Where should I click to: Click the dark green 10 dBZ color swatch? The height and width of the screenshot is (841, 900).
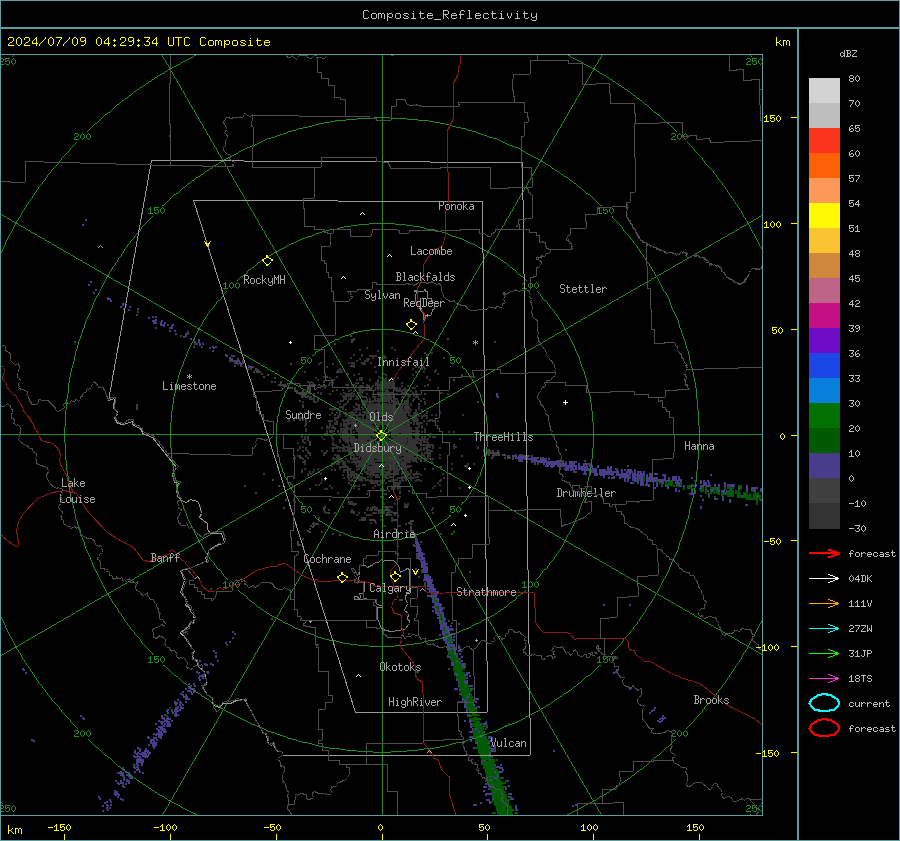tap(824, 440)
